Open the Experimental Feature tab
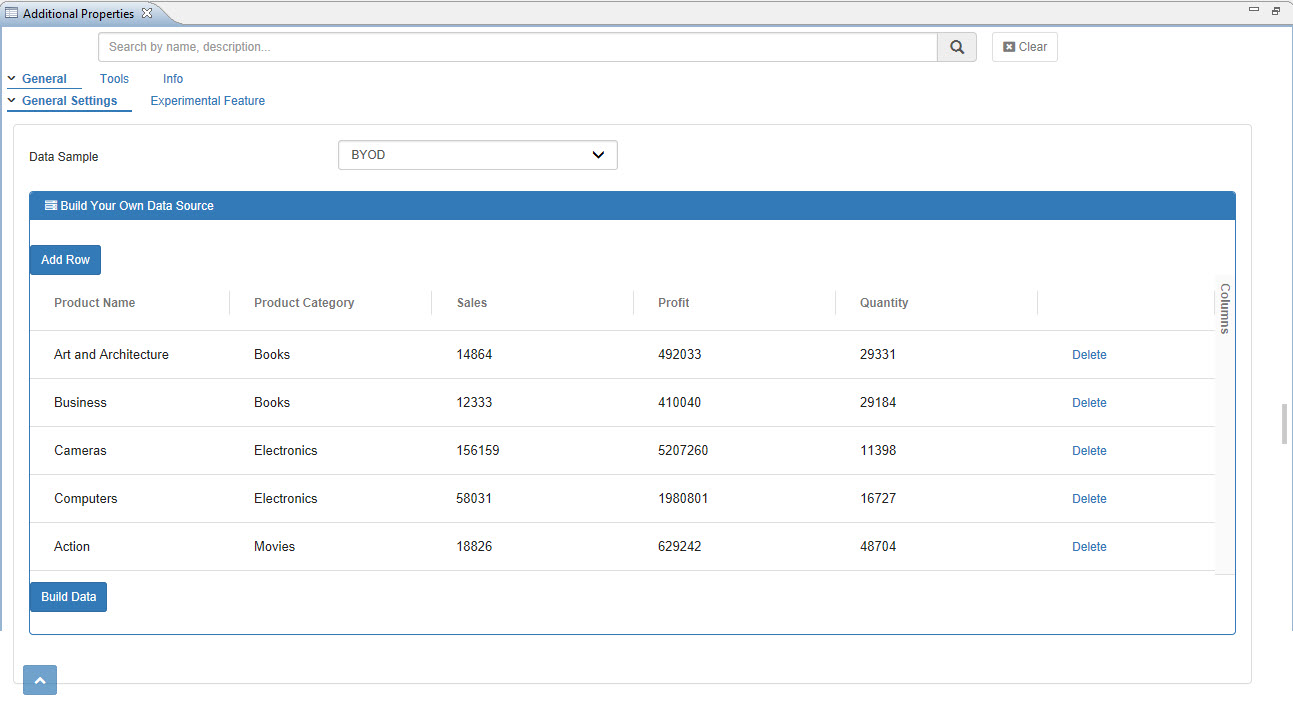1293x711 pixels. click(207, 101)
